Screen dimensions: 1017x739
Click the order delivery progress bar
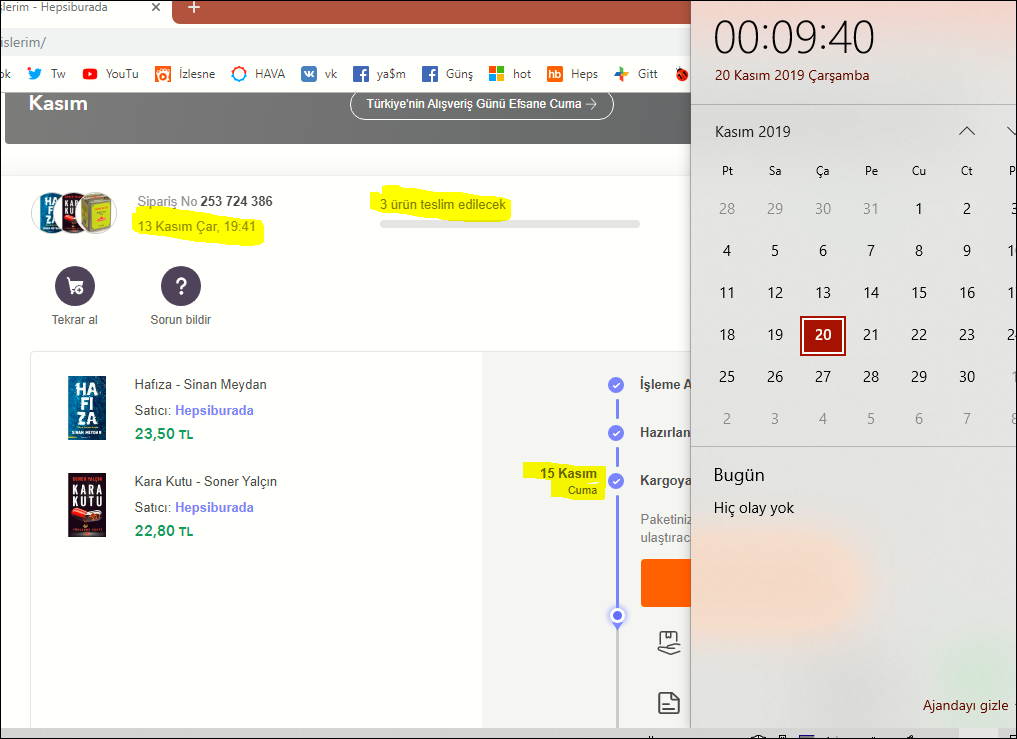510,224
